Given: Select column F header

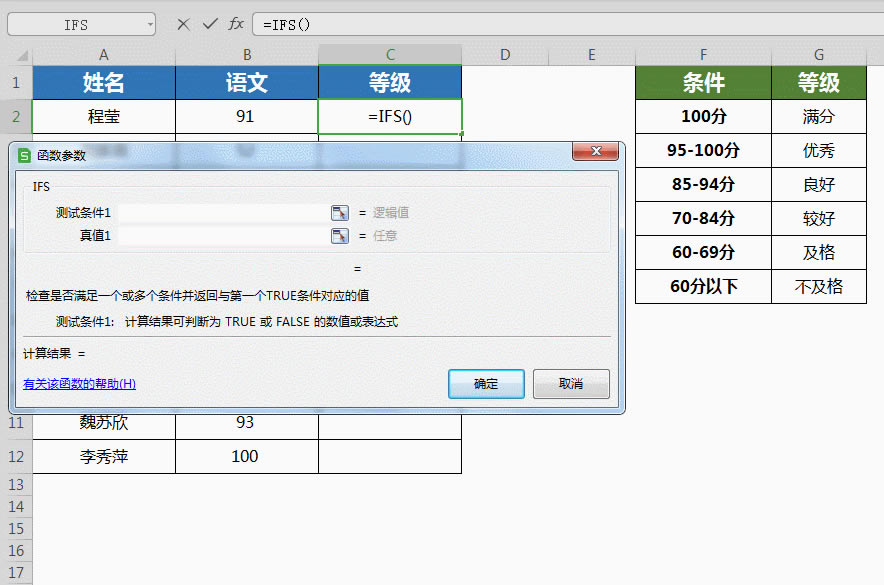Looking at the screenshot, I should click(x=703, y=55).
